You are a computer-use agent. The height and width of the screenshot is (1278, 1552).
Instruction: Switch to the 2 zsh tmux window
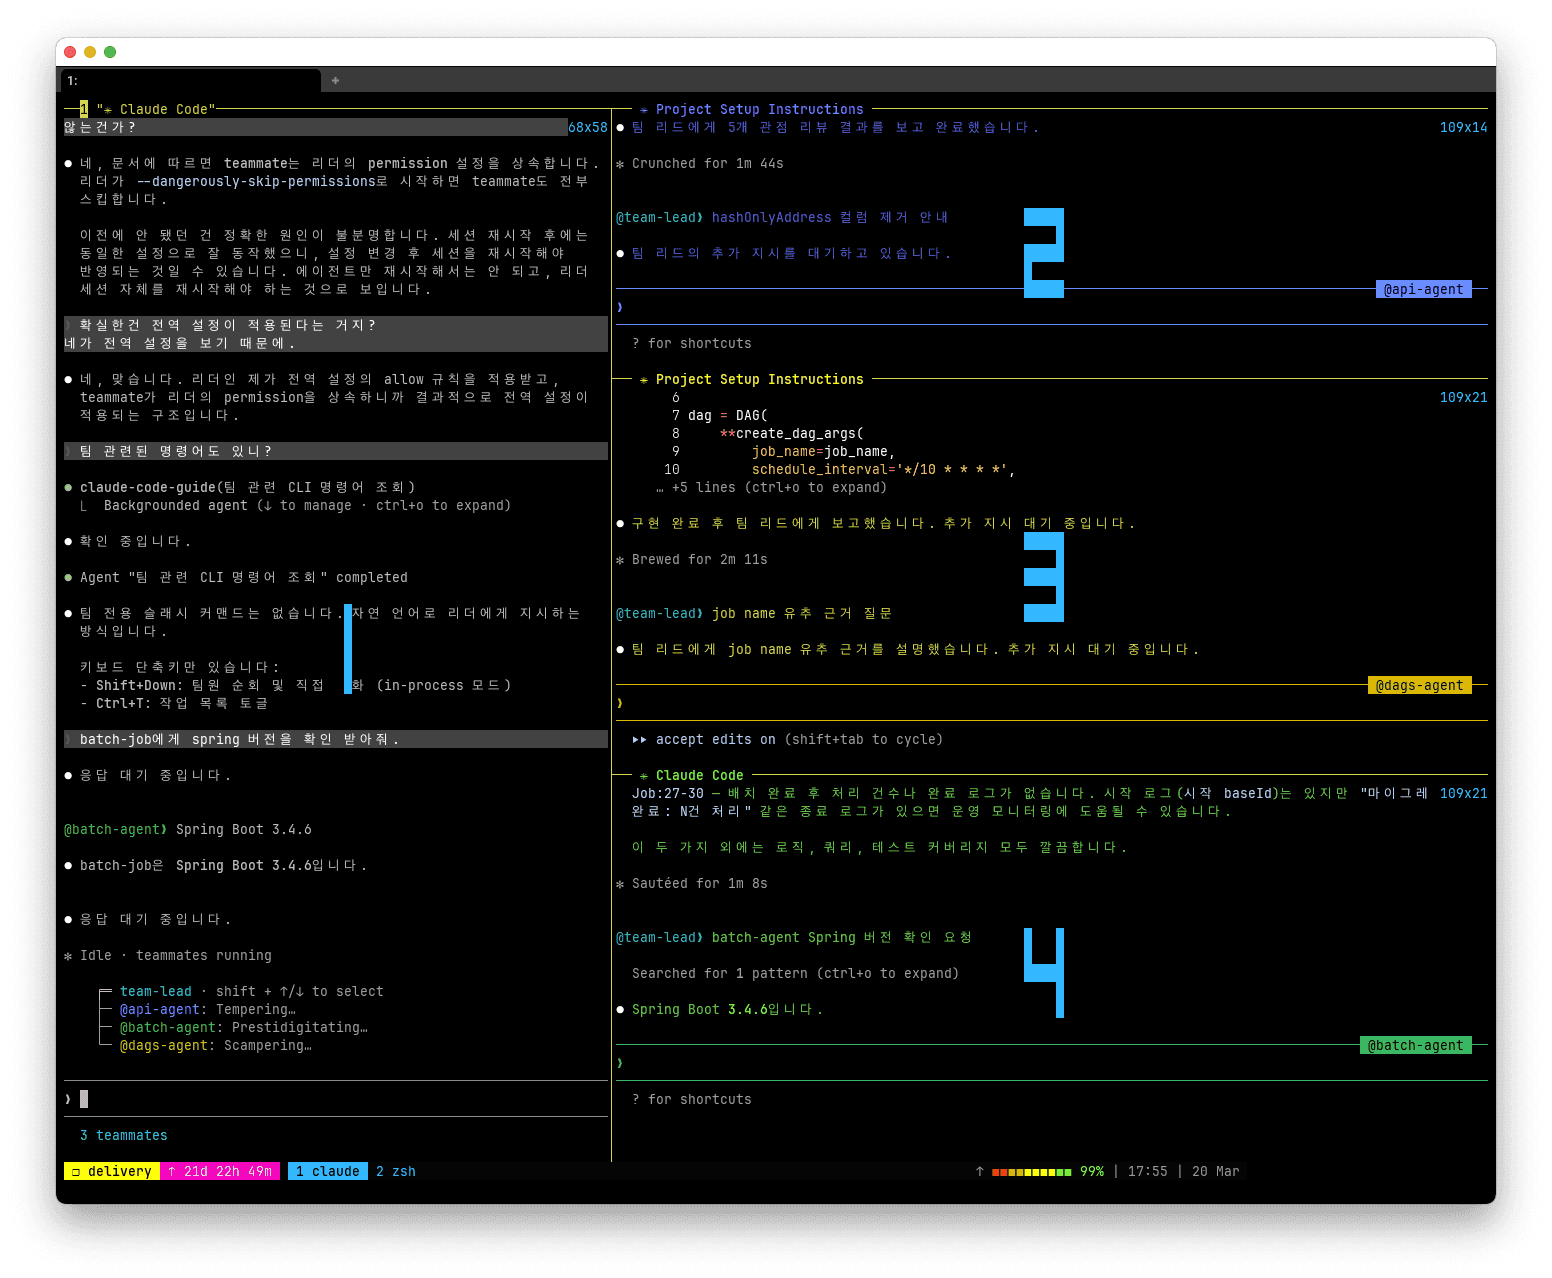coord(396,1172)
